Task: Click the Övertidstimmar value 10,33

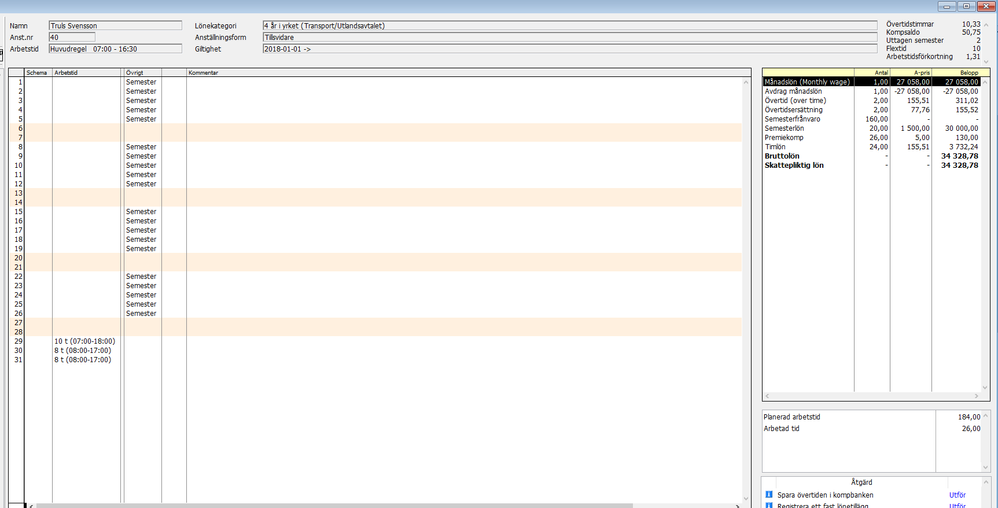Action: click(971, 24)
